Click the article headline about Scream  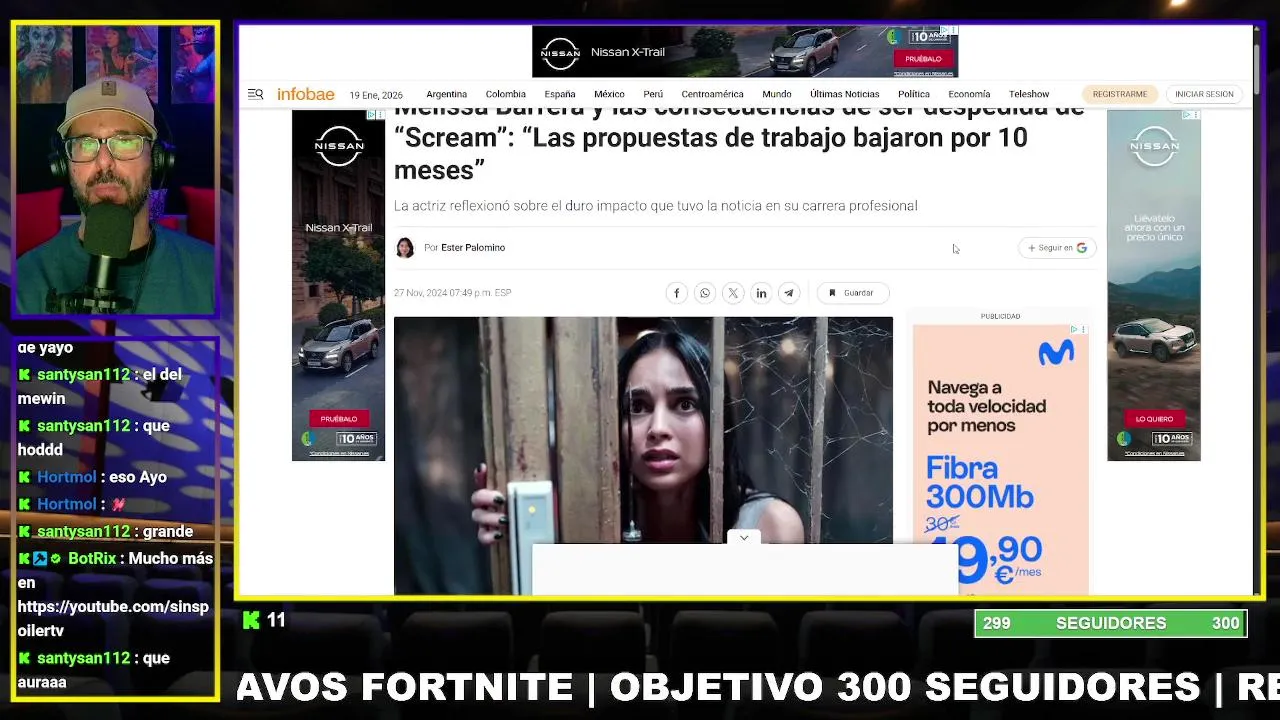(739, 138)
